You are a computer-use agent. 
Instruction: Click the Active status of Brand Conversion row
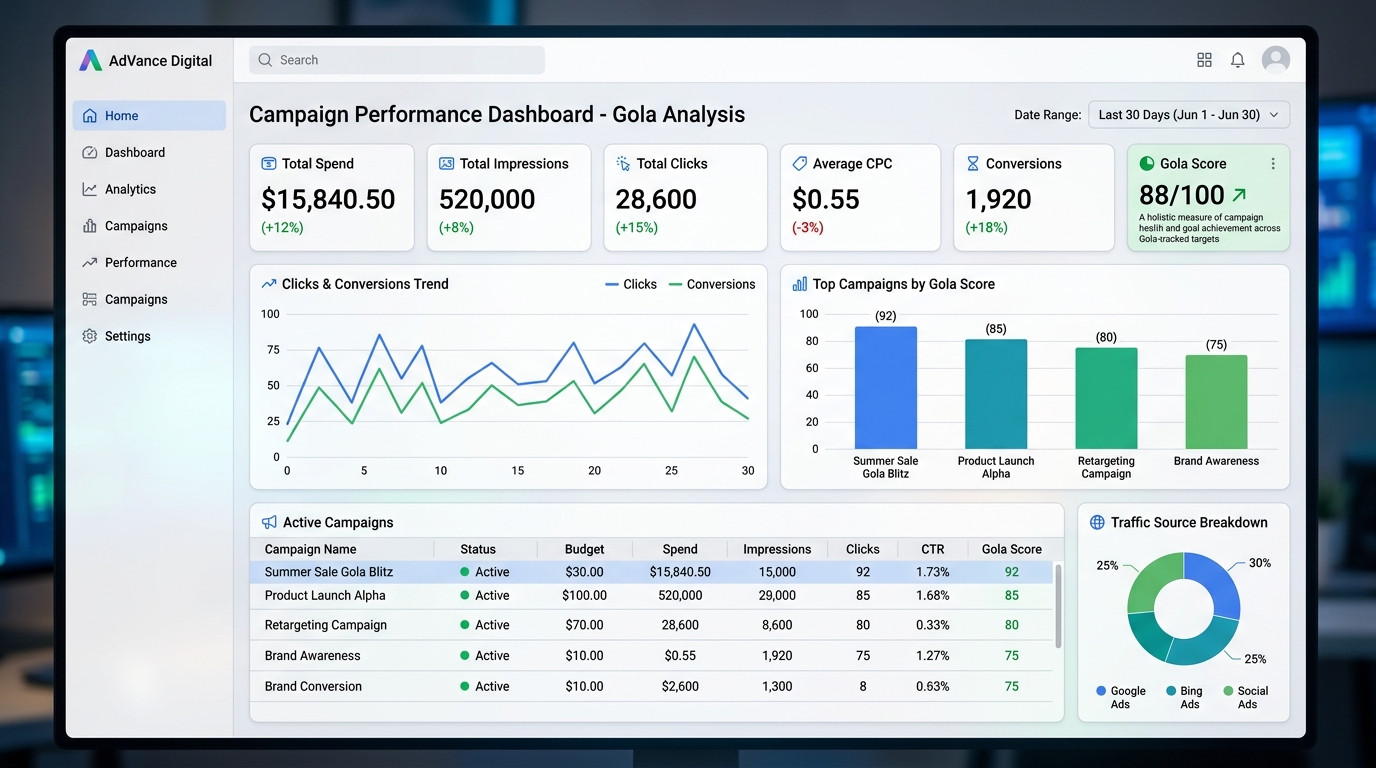click(485, 687)
